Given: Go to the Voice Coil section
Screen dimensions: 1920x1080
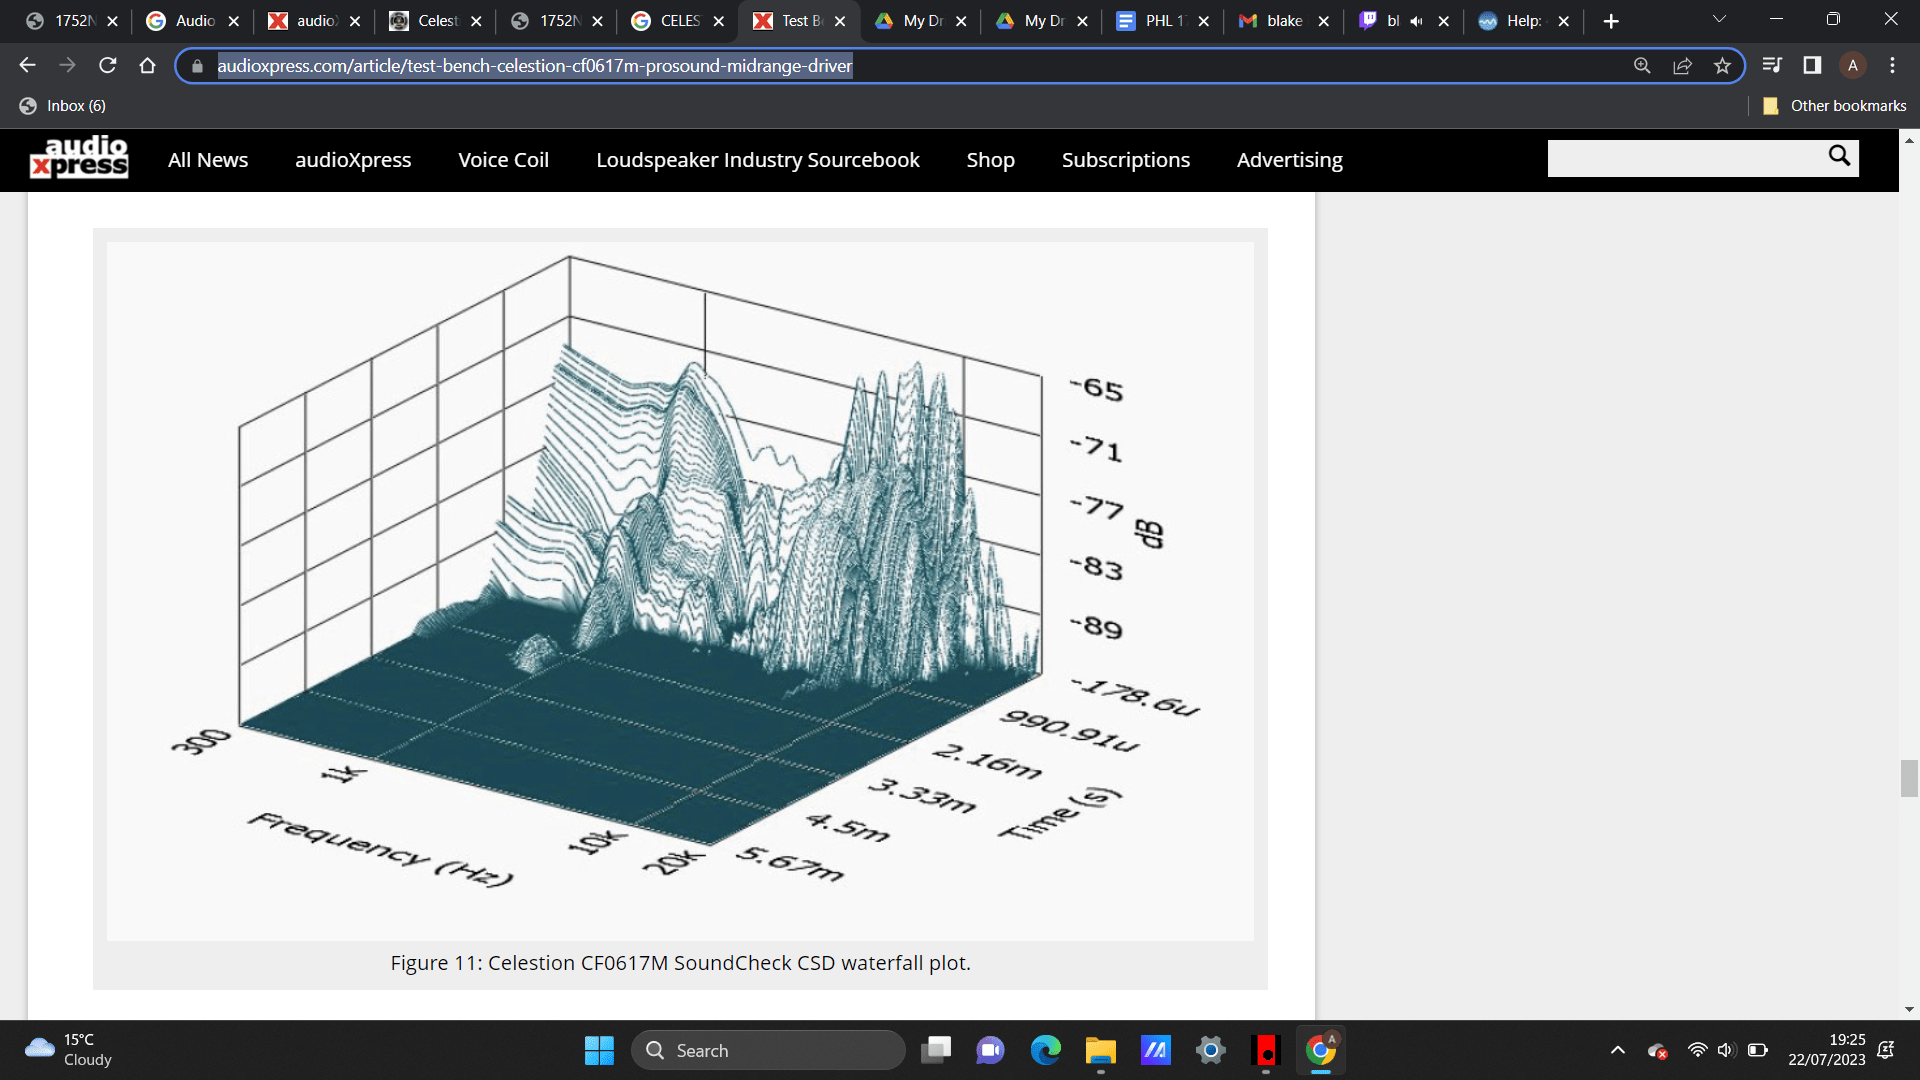Looking at the screenshot, I should pyautogui.click(x=503, y=160).
